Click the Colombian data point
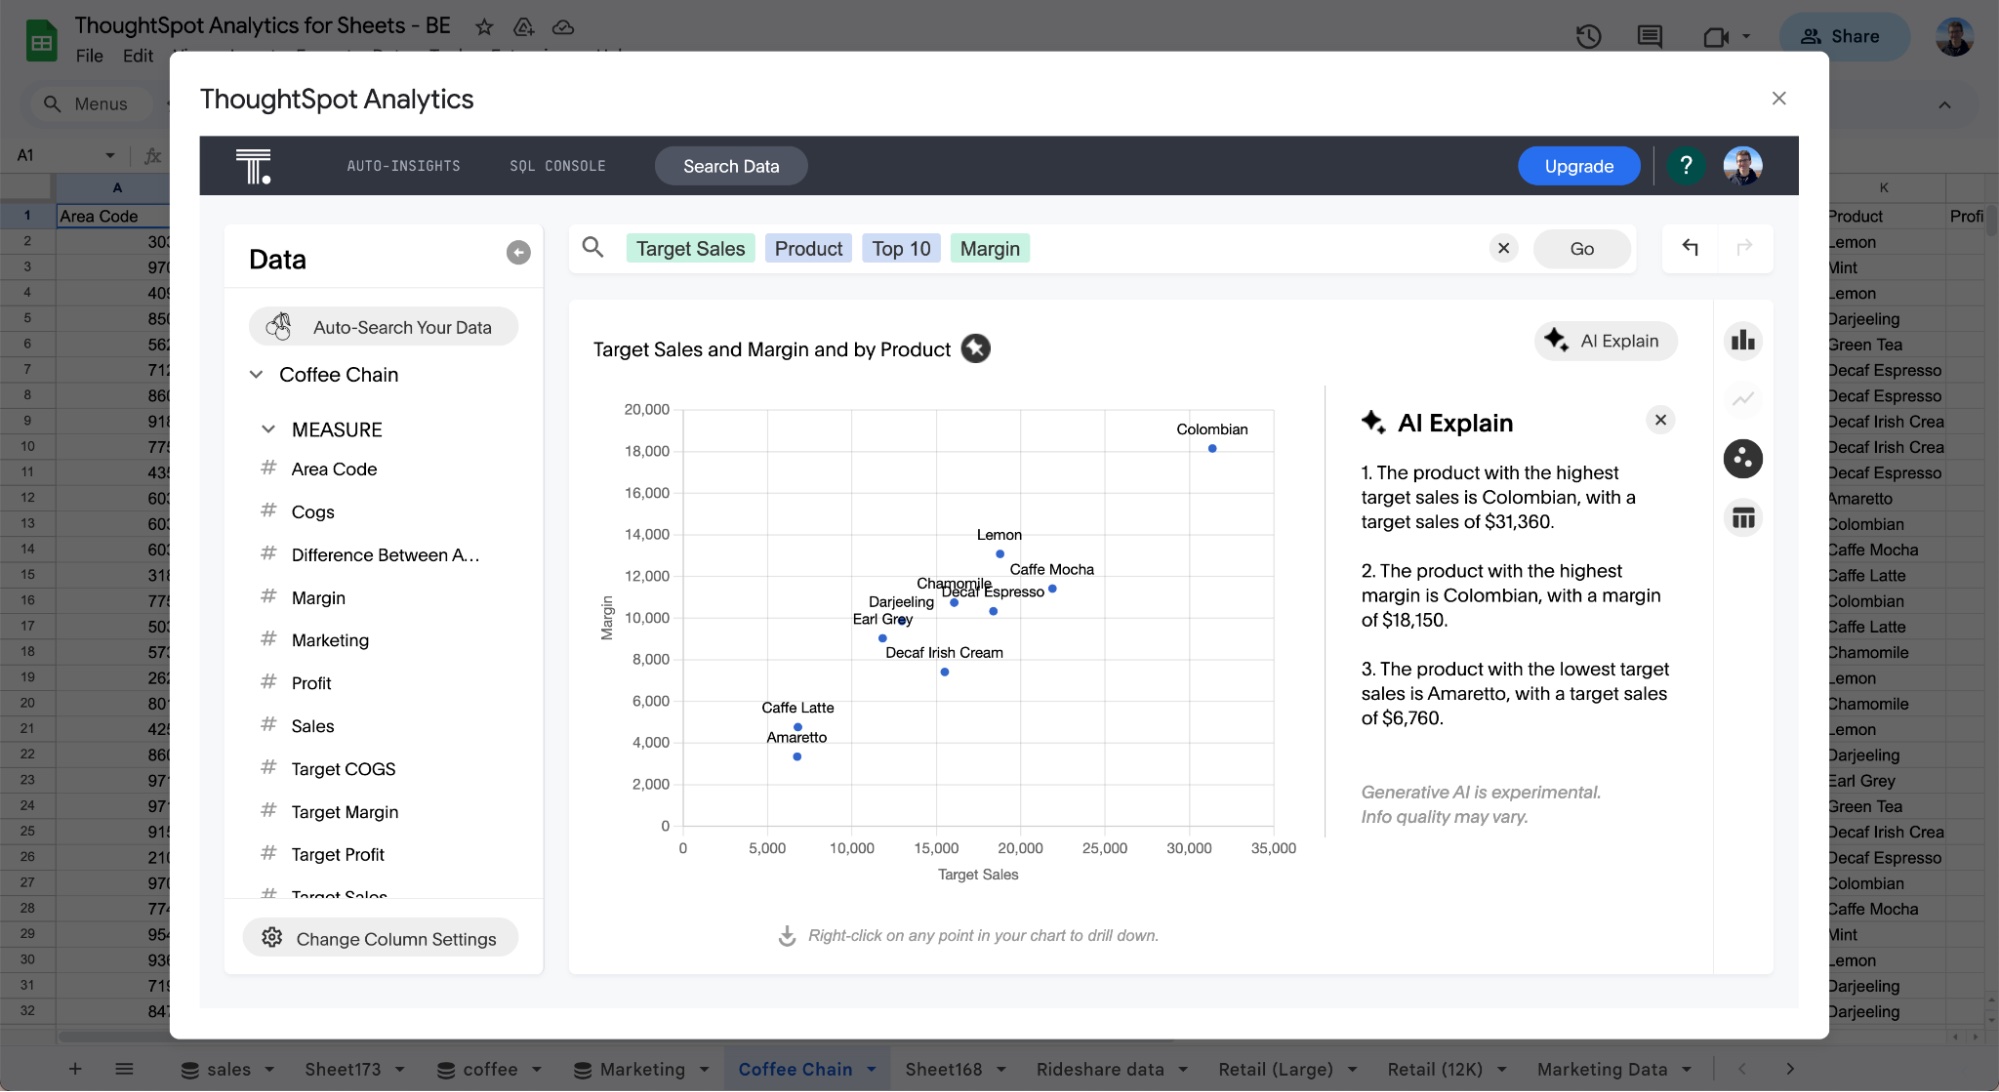The image size is (1999, 1092). pyautogui.click(x=1212, y=449)
